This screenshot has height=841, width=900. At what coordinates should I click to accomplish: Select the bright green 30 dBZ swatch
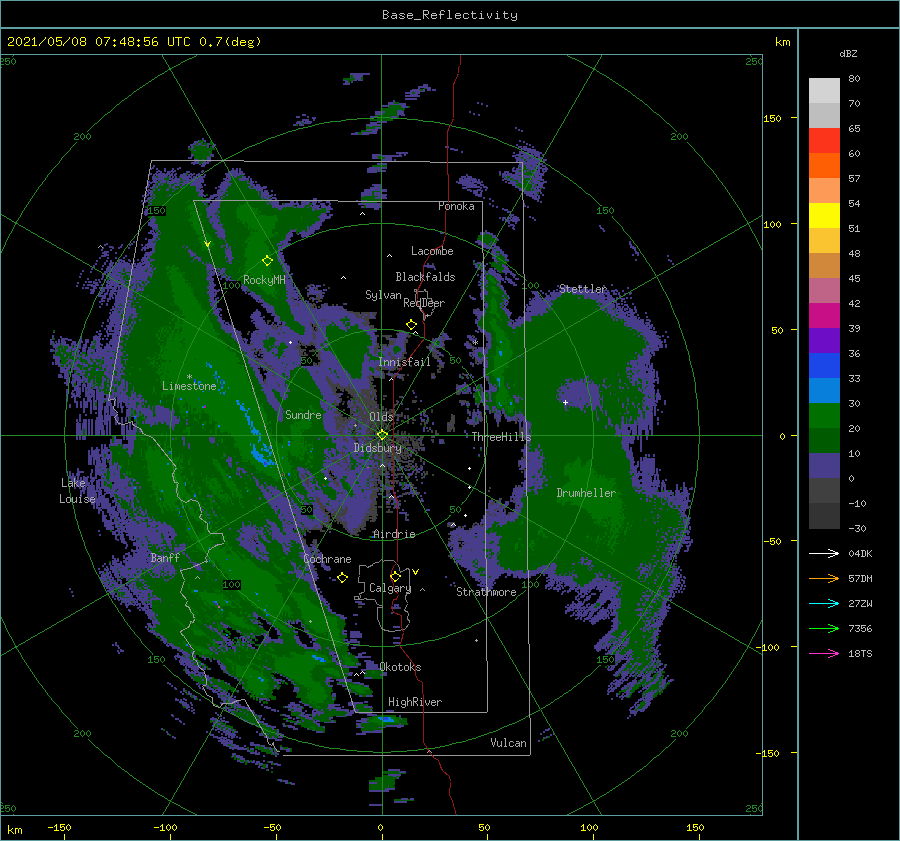pos(824,415)
